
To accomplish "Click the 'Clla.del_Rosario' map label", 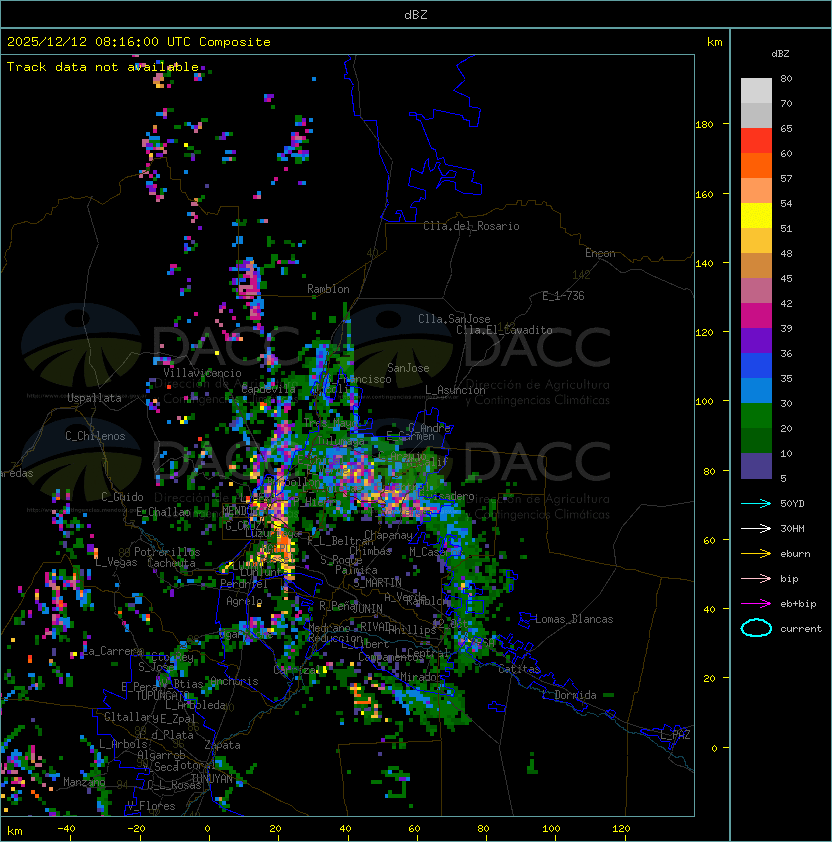I will click(471, 226).
